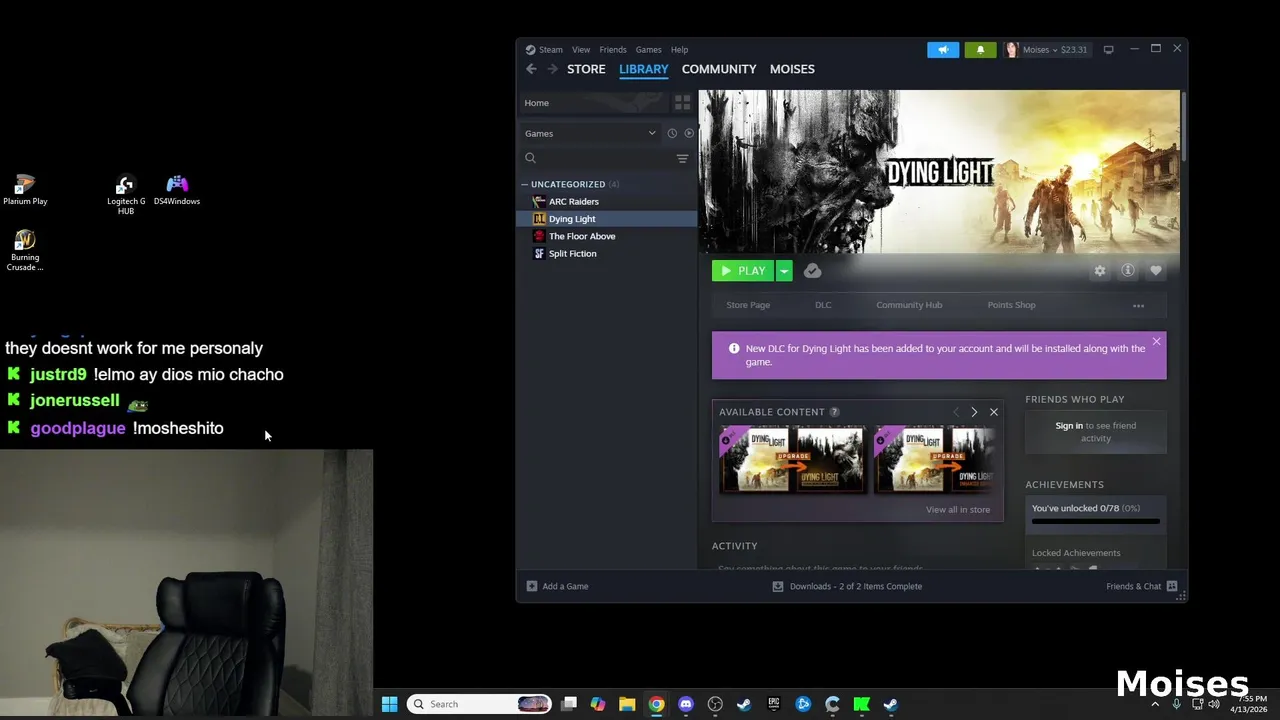Show hidden system tray icons chevron
Screen dimensions: 1280x720
tap(1155, 704)
